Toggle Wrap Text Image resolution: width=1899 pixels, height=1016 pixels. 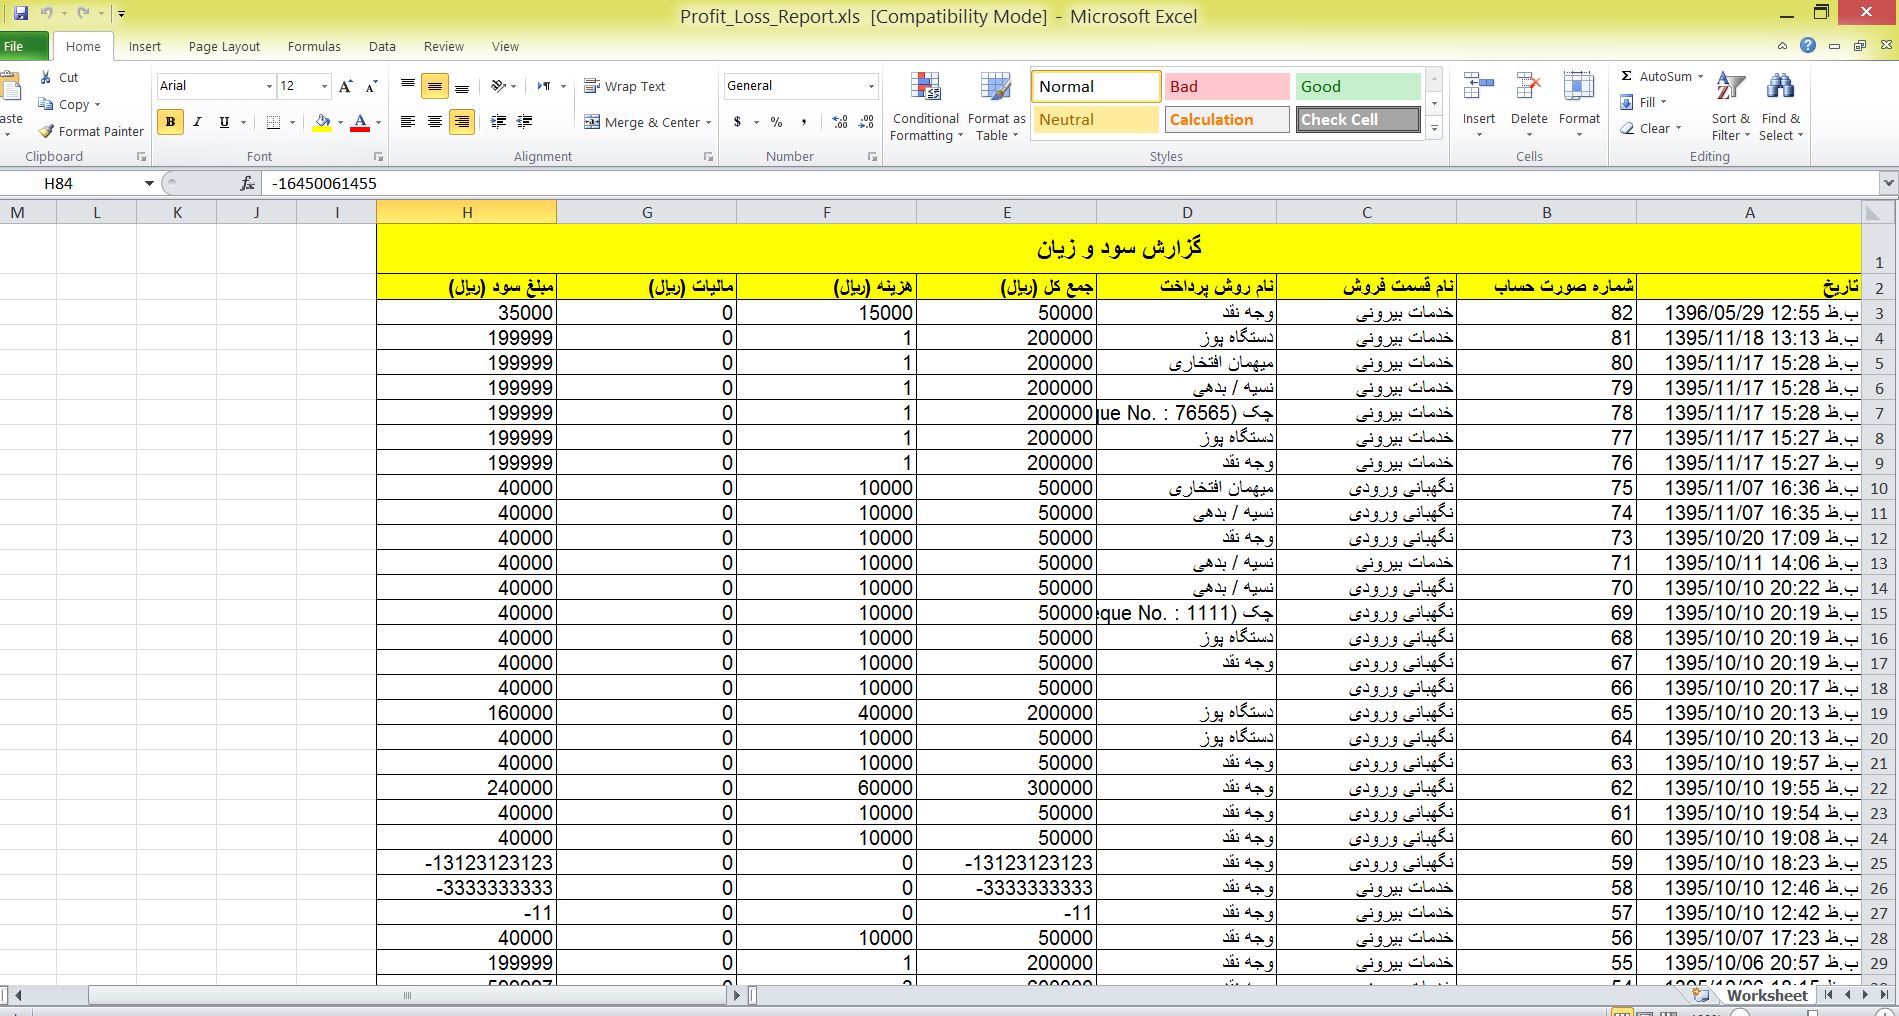(x=625, y=86)
